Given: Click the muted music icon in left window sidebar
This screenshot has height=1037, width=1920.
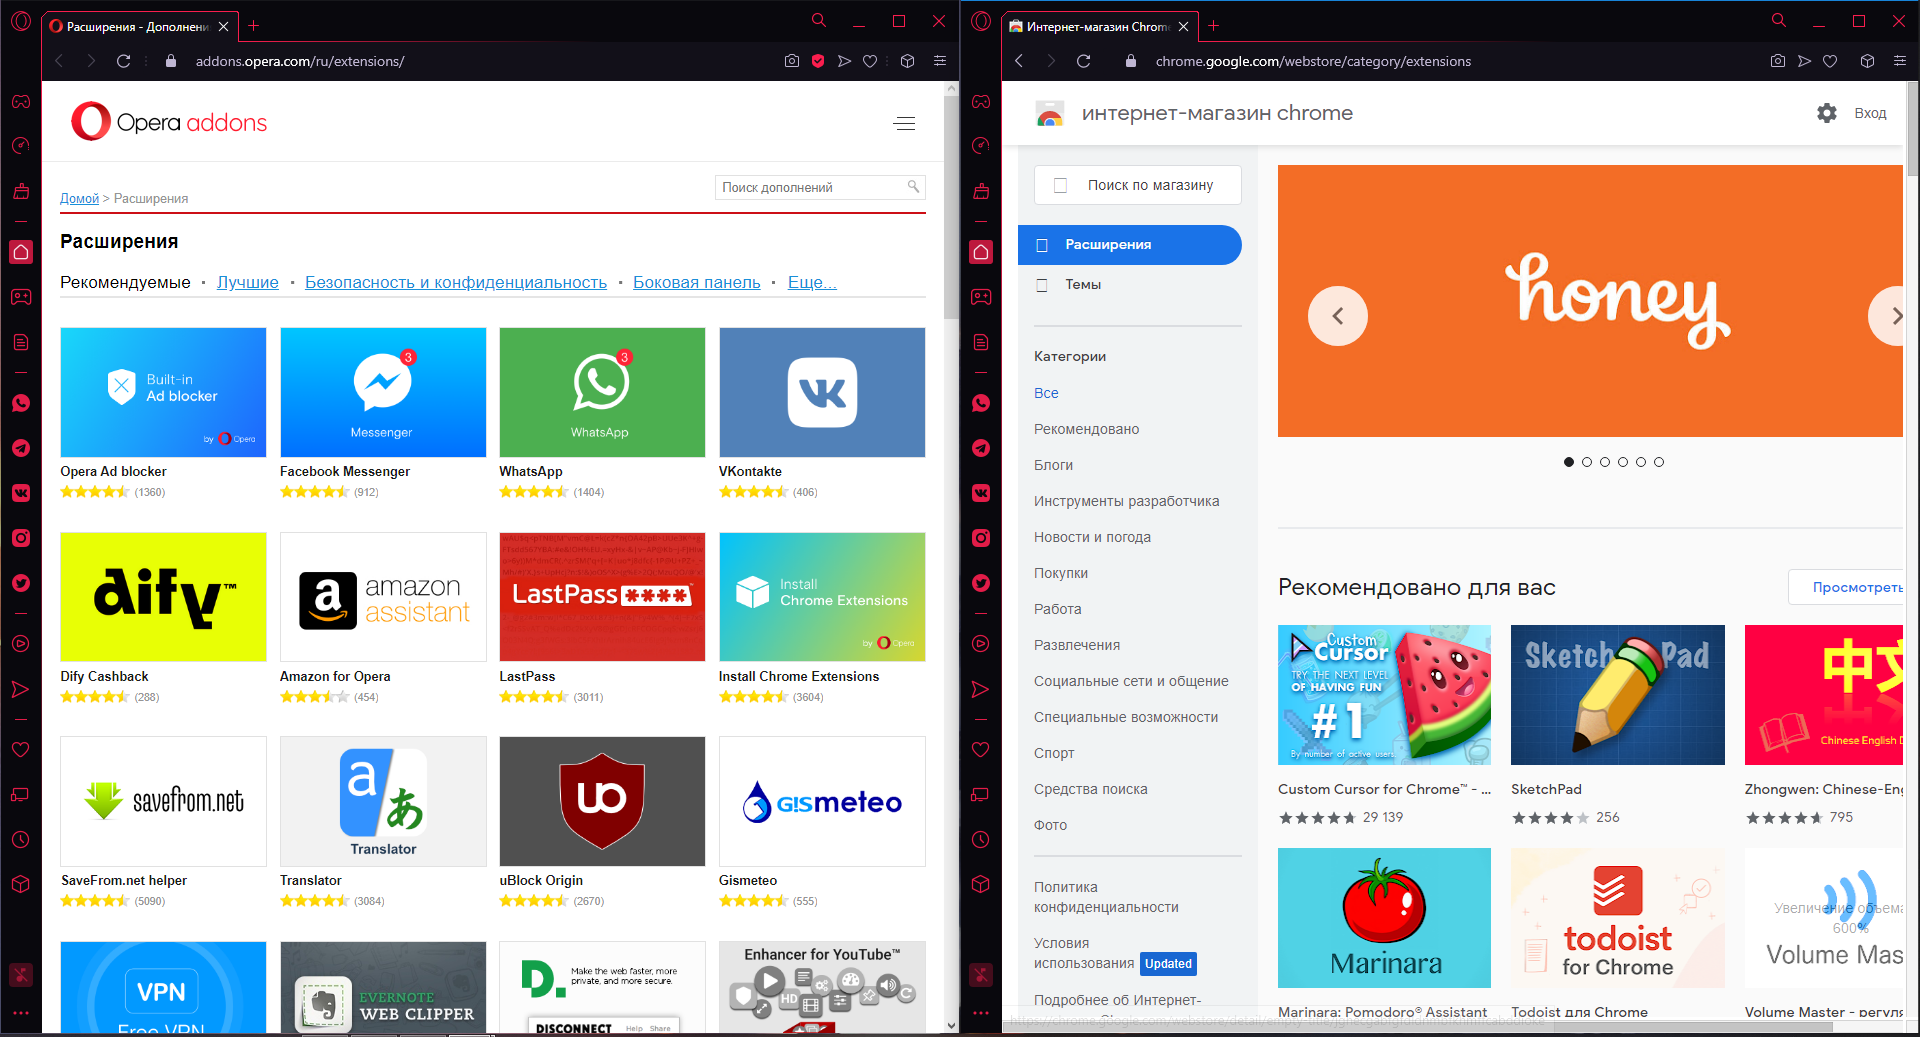Looking at the screenshot, I should tap(21, 974).
